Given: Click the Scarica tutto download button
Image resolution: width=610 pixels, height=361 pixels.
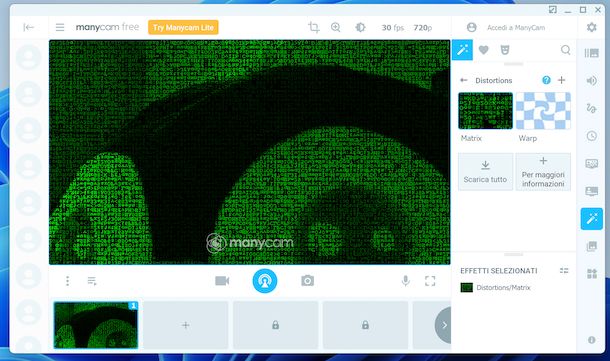Looking at the screenshot, I should point(485,172).
